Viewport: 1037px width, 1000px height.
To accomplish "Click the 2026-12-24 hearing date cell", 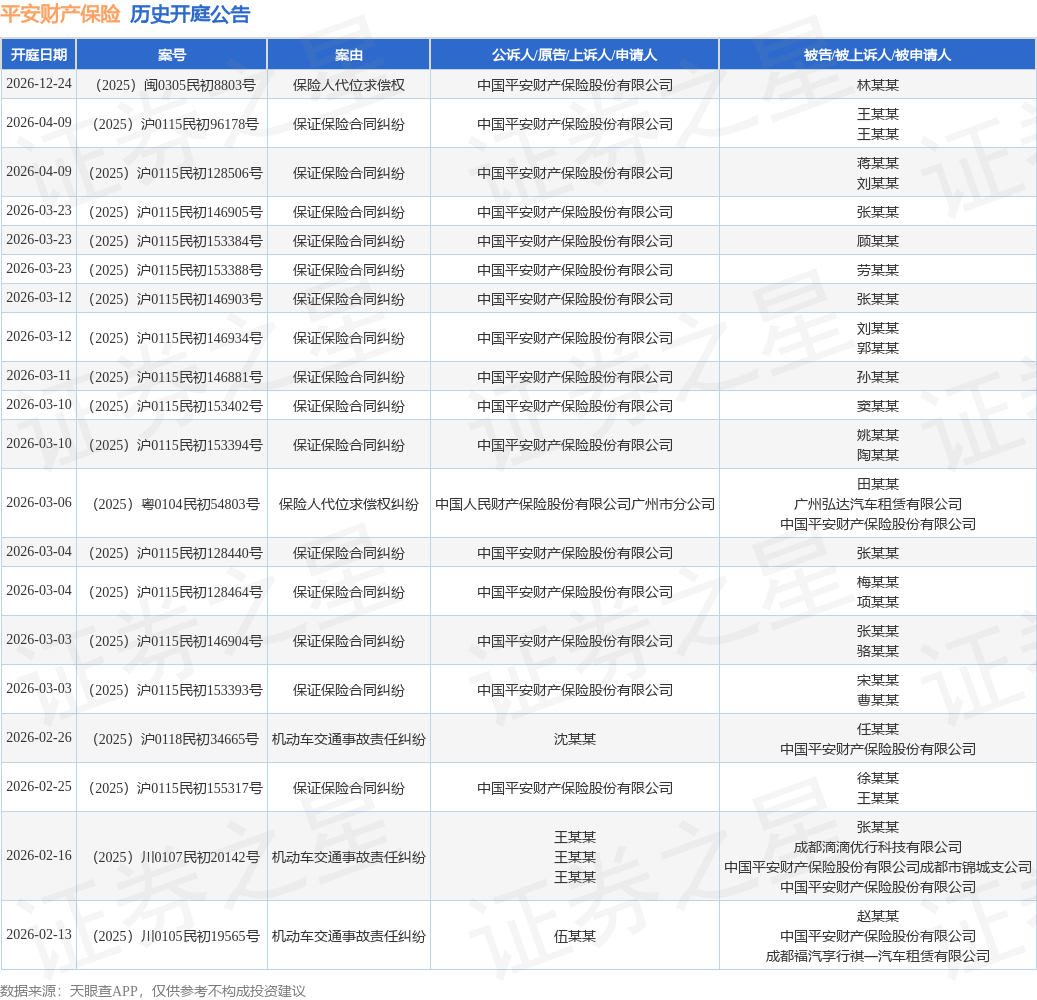I will [x=39, y=84].
